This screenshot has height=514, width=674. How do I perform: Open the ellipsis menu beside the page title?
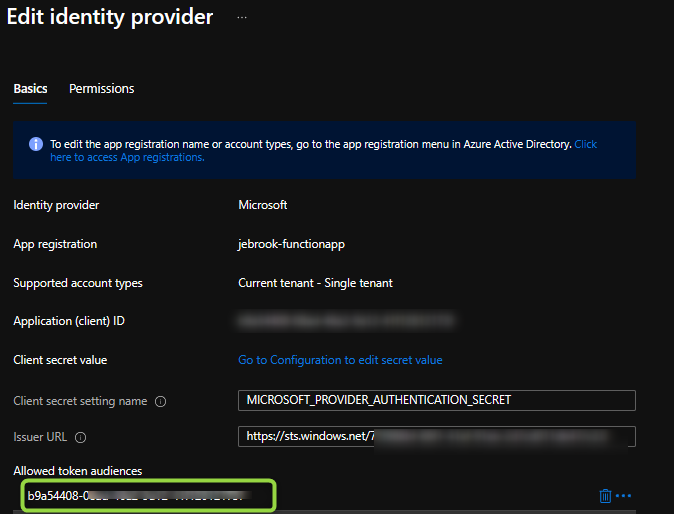coord(242,17)
